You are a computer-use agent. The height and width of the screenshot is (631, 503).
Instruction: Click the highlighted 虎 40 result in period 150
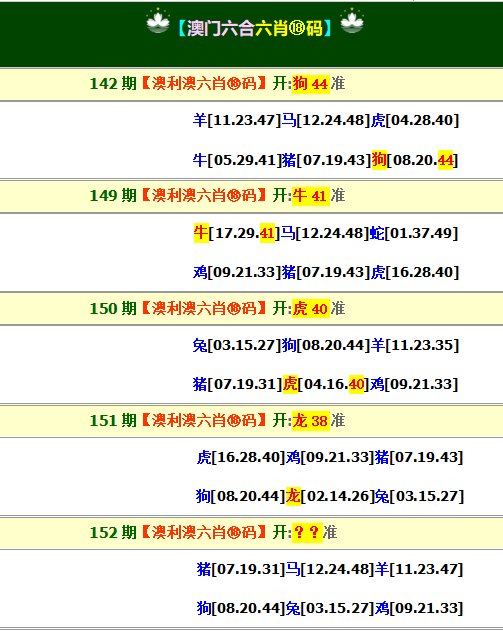click(311, 308)
